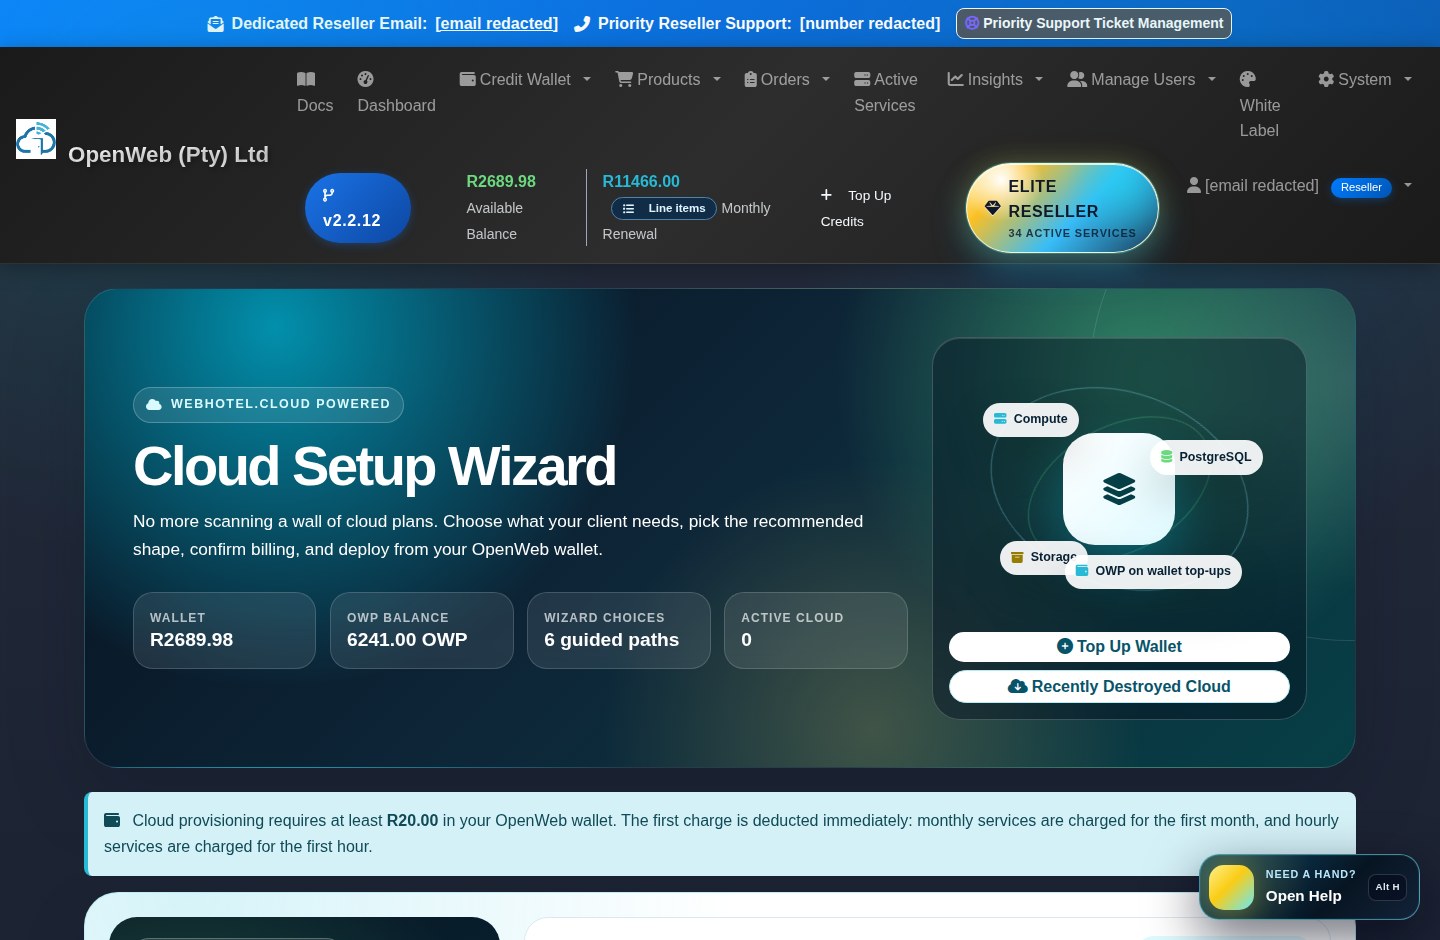Viewport: 1440px width, 940px height.
Task: Click the R20.00 minimum amount text
Action: click(412, 820)
